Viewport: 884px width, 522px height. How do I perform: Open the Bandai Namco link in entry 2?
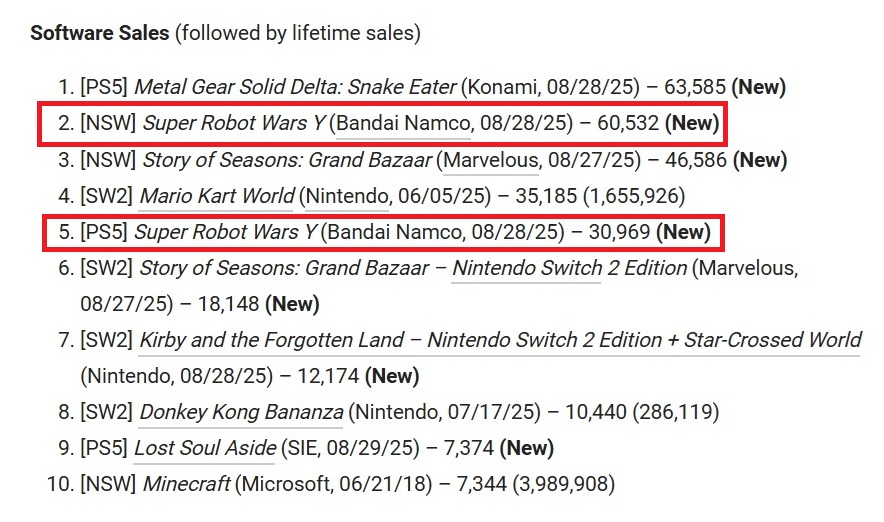[x=403, y=124]
